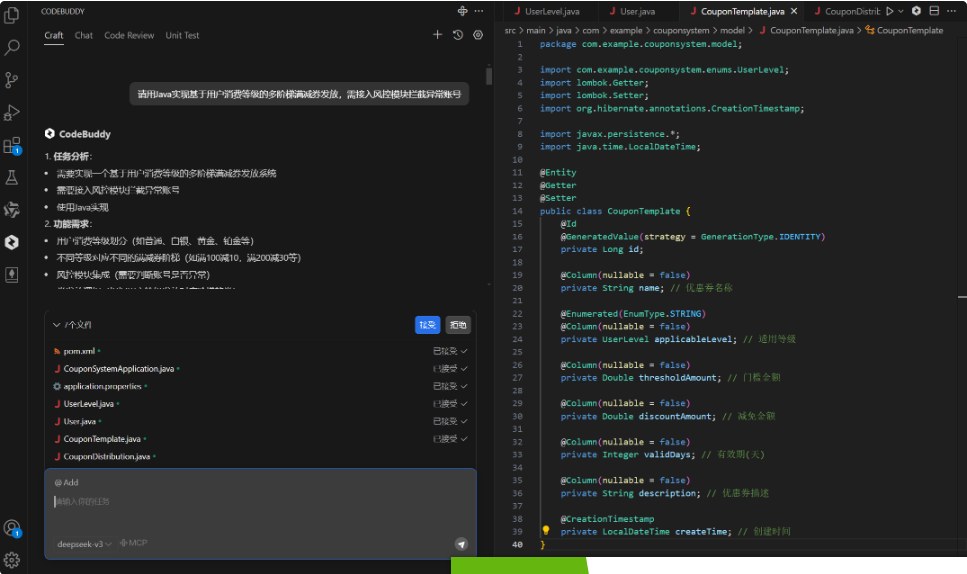Viewport: 967px width, 574px height.
Task: Click the @ Add context button
Action: pyautogui.click(x=67, y=483)
